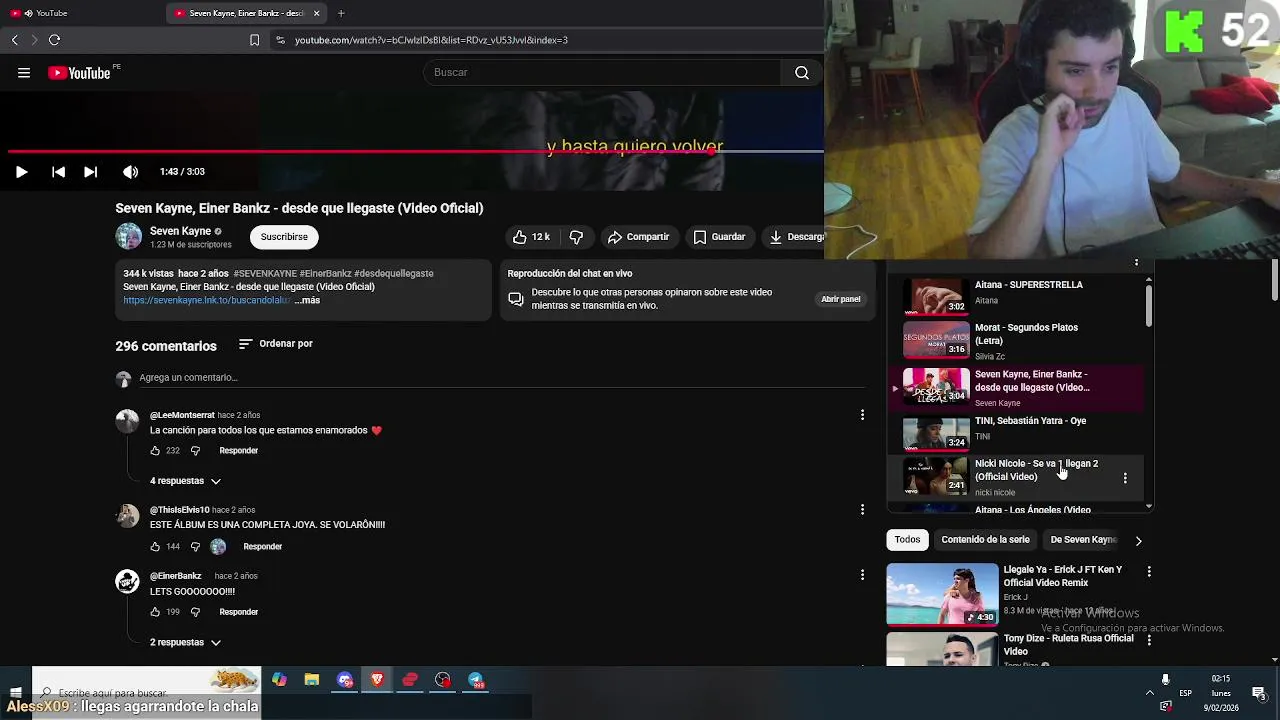Subscribe to the Seven Kayne channel
1280x720 pixels.
284,237
